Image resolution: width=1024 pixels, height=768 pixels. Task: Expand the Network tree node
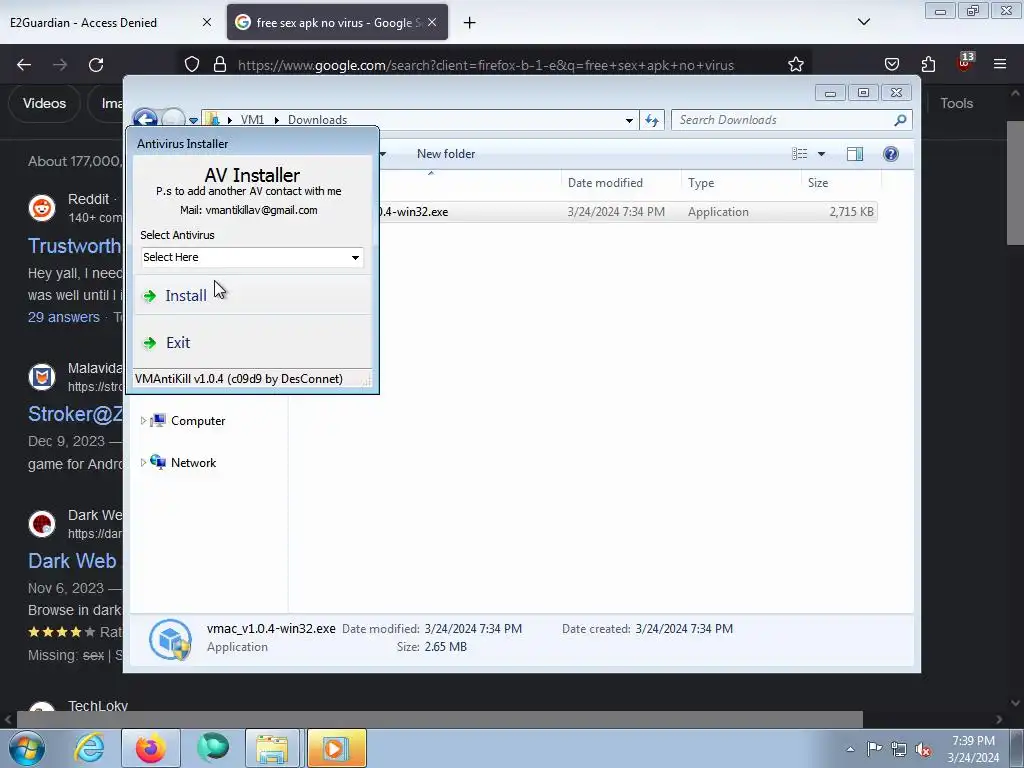click(x=143, y=462)
